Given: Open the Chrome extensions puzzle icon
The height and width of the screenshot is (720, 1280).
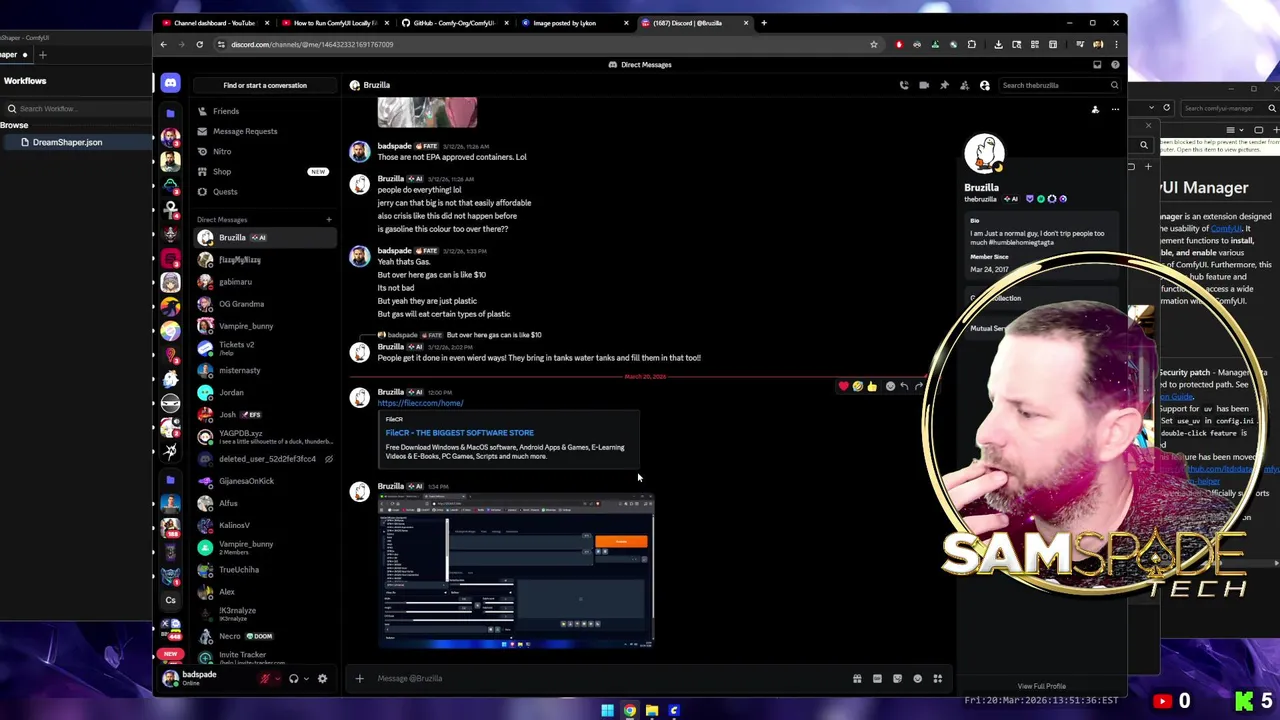Looking at the screenshot, I should [x=971, y=44].
